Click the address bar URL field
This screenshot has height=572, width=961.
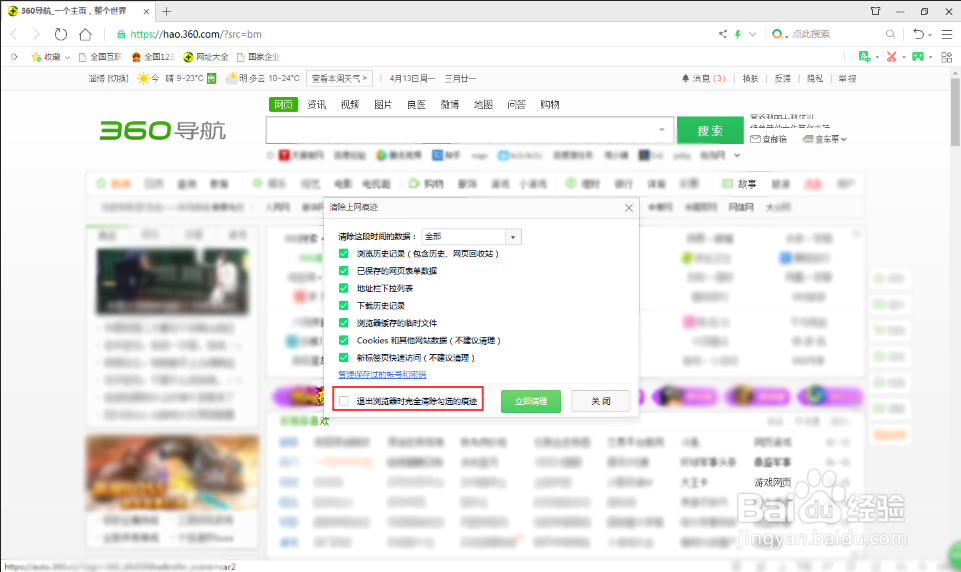coord(417,34)
